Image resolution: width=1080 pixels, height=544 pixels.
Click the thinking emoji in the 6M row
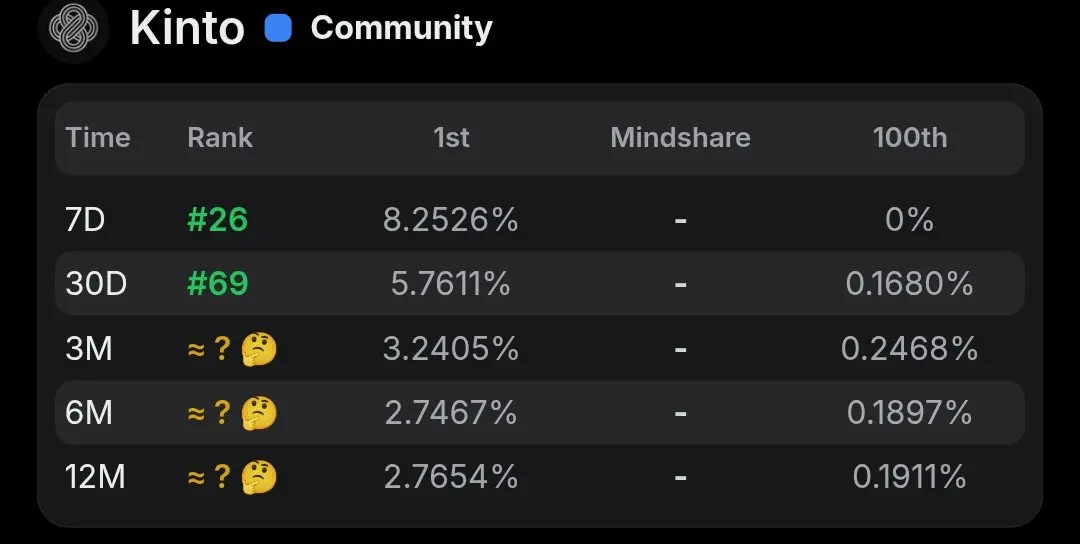(259, 413)
